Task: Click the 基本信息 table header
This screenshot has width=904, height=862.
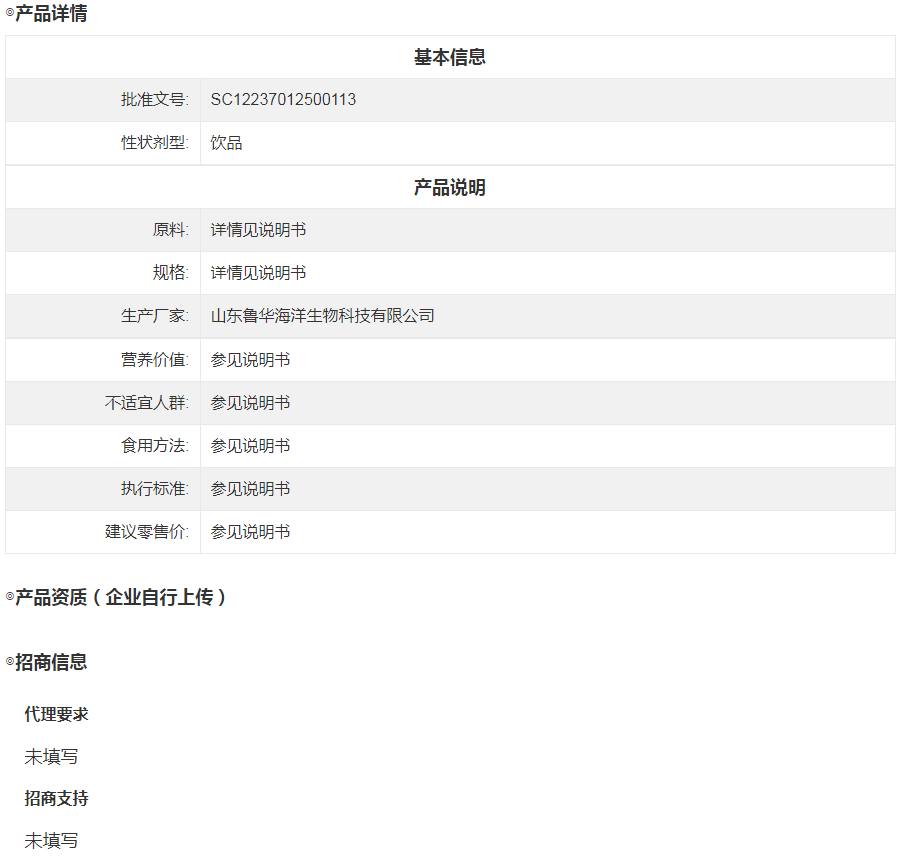Action: 450,57
